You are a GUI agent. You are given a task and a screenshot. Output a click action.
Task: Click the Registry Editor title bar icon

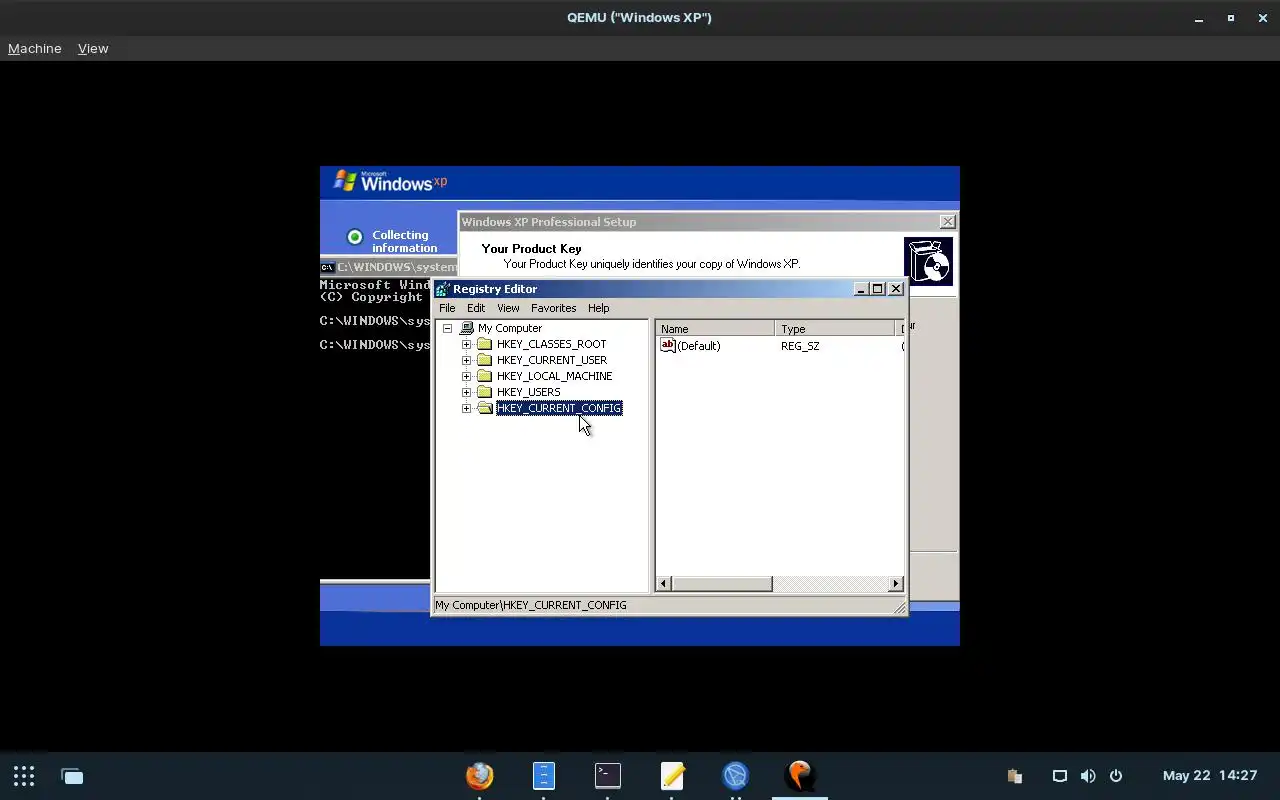pos(443,289)
